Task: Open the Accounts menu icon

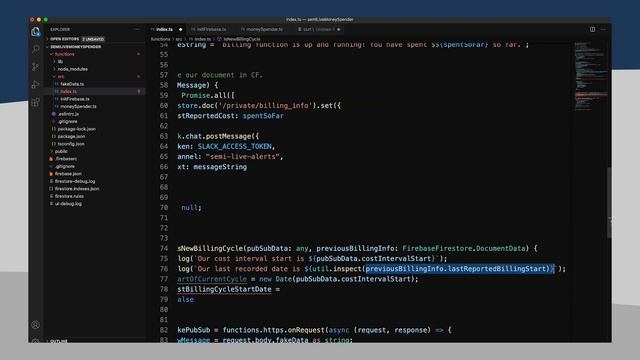Action: [x=36, y=325]
